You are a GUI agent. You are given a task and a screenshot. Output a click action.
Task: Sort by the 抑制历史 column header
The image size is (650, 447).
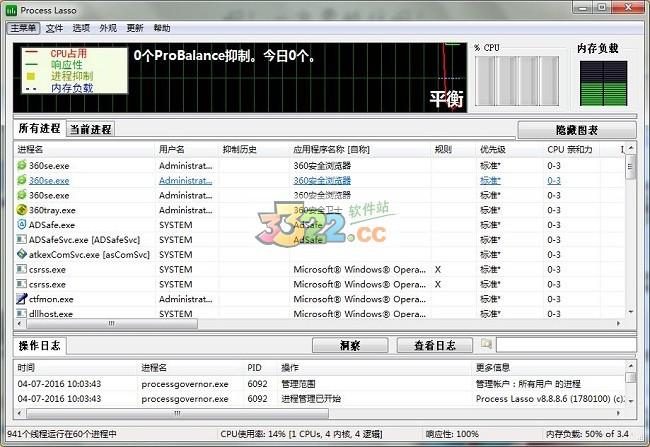(x=254, y=149)
